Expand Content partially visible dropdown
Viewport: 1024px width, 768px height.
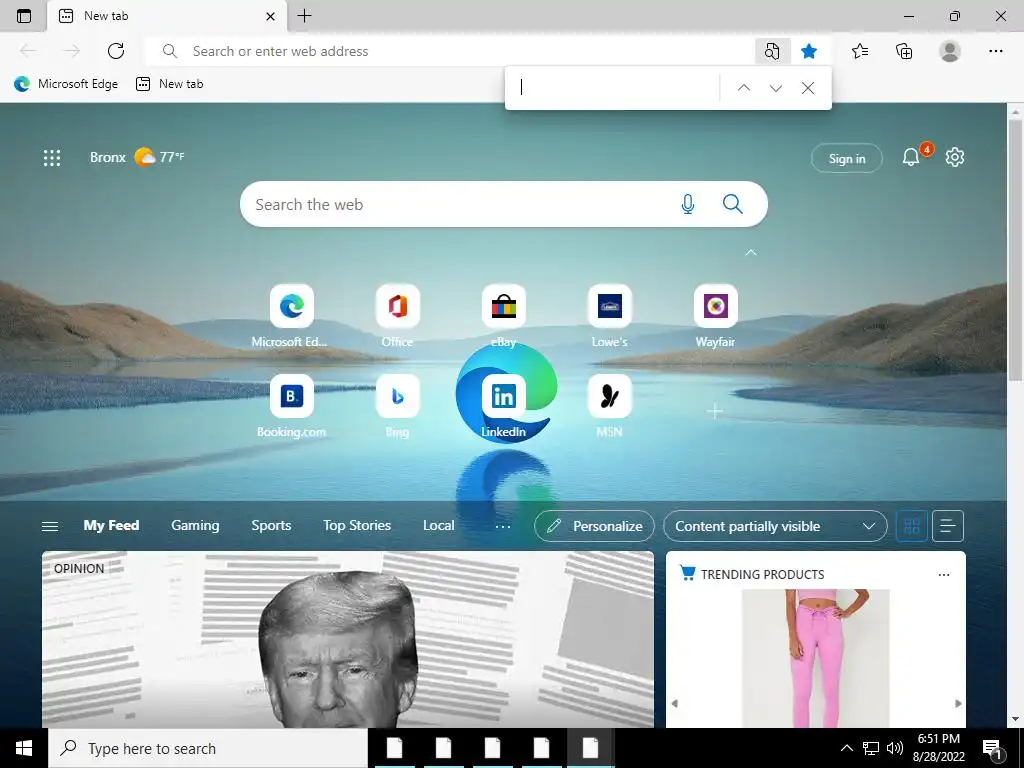(x=775, y=526)
